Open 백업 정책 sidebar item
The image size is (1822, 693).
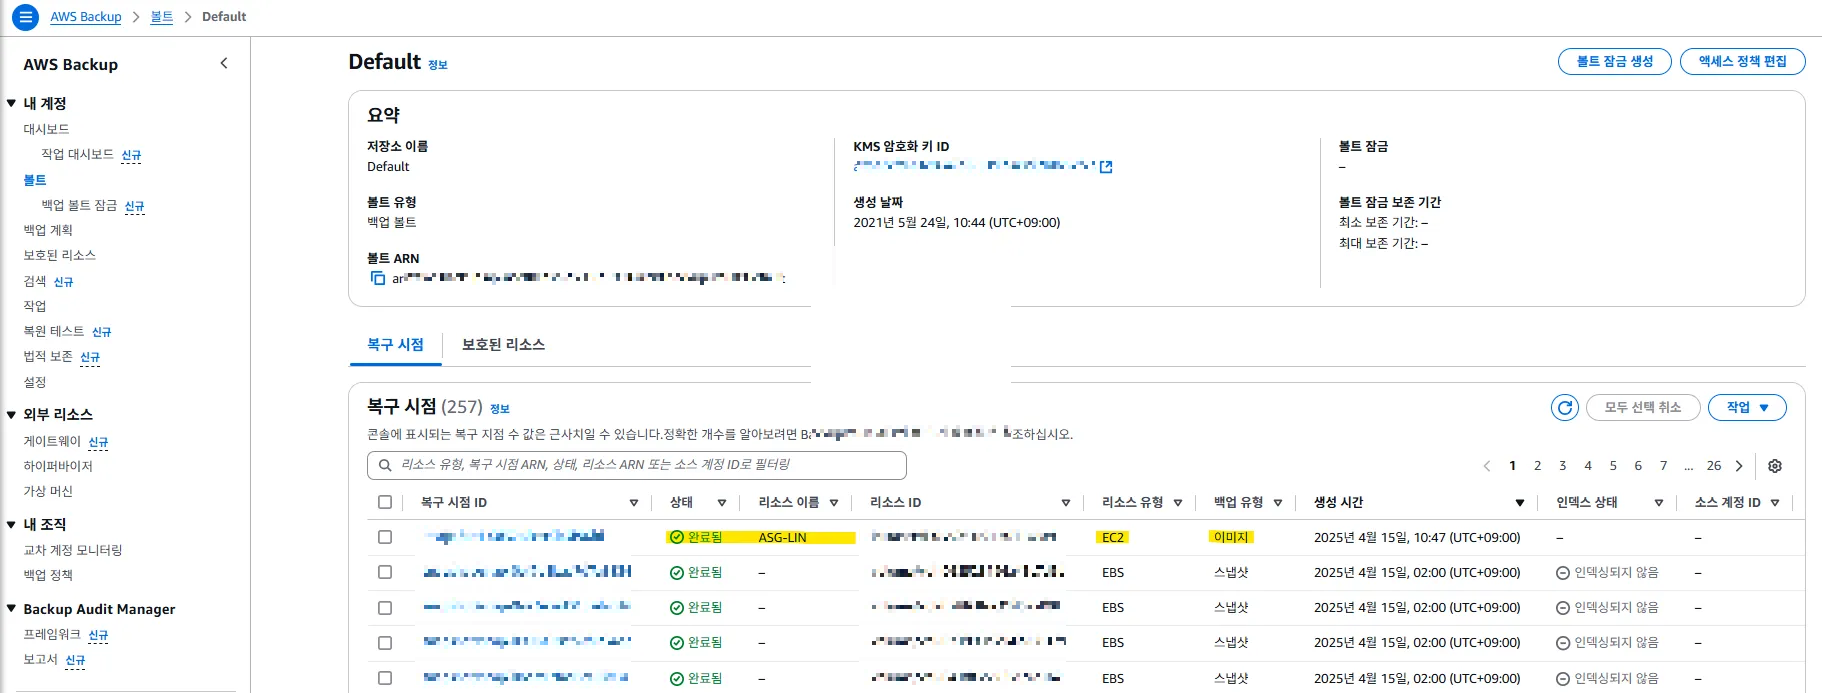point(48,575)
